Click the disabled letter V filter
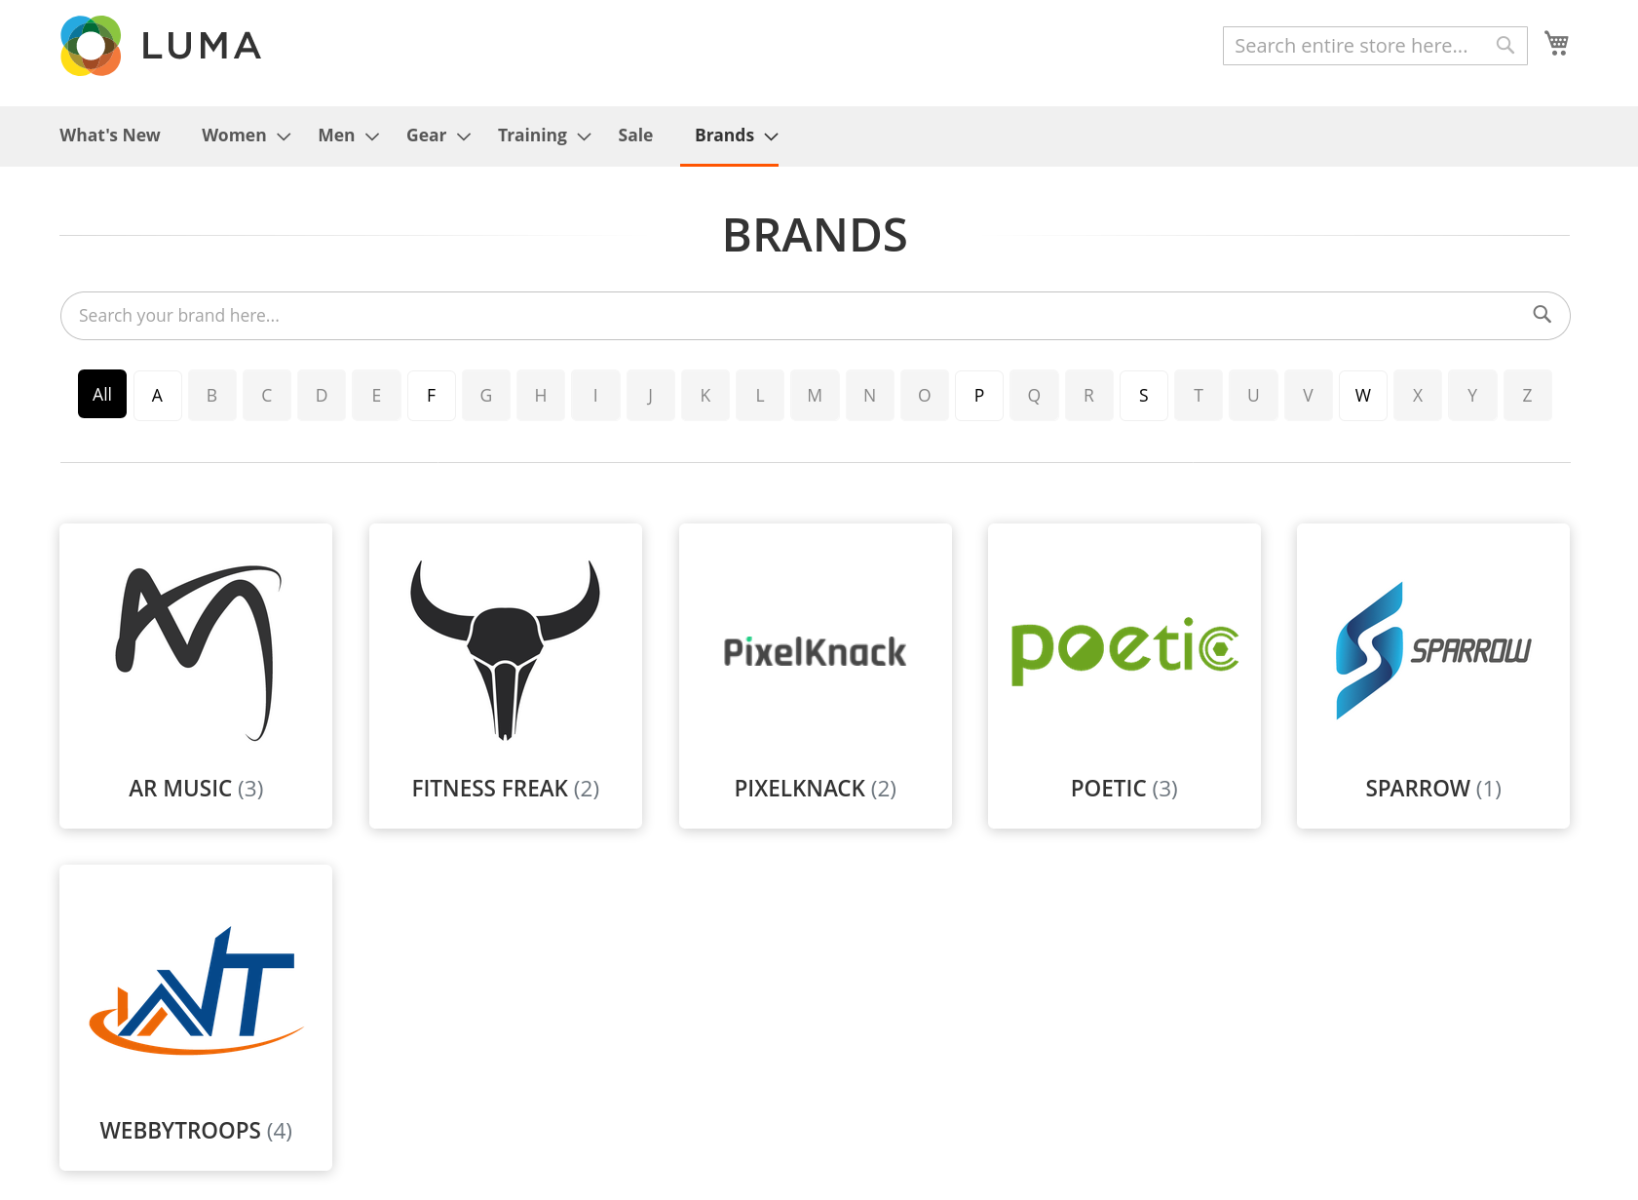 coord(1308,395)
